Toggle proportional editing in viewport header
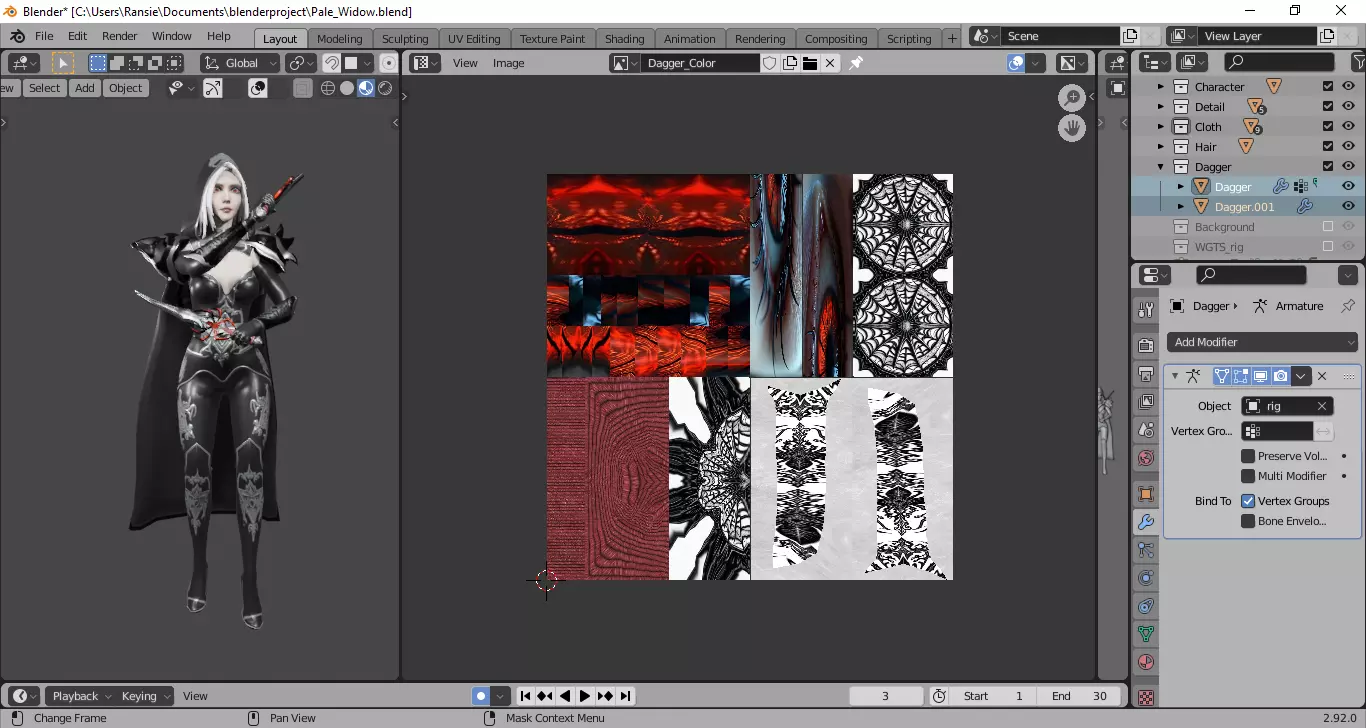1366x728 pixels. tap(389, 63)
